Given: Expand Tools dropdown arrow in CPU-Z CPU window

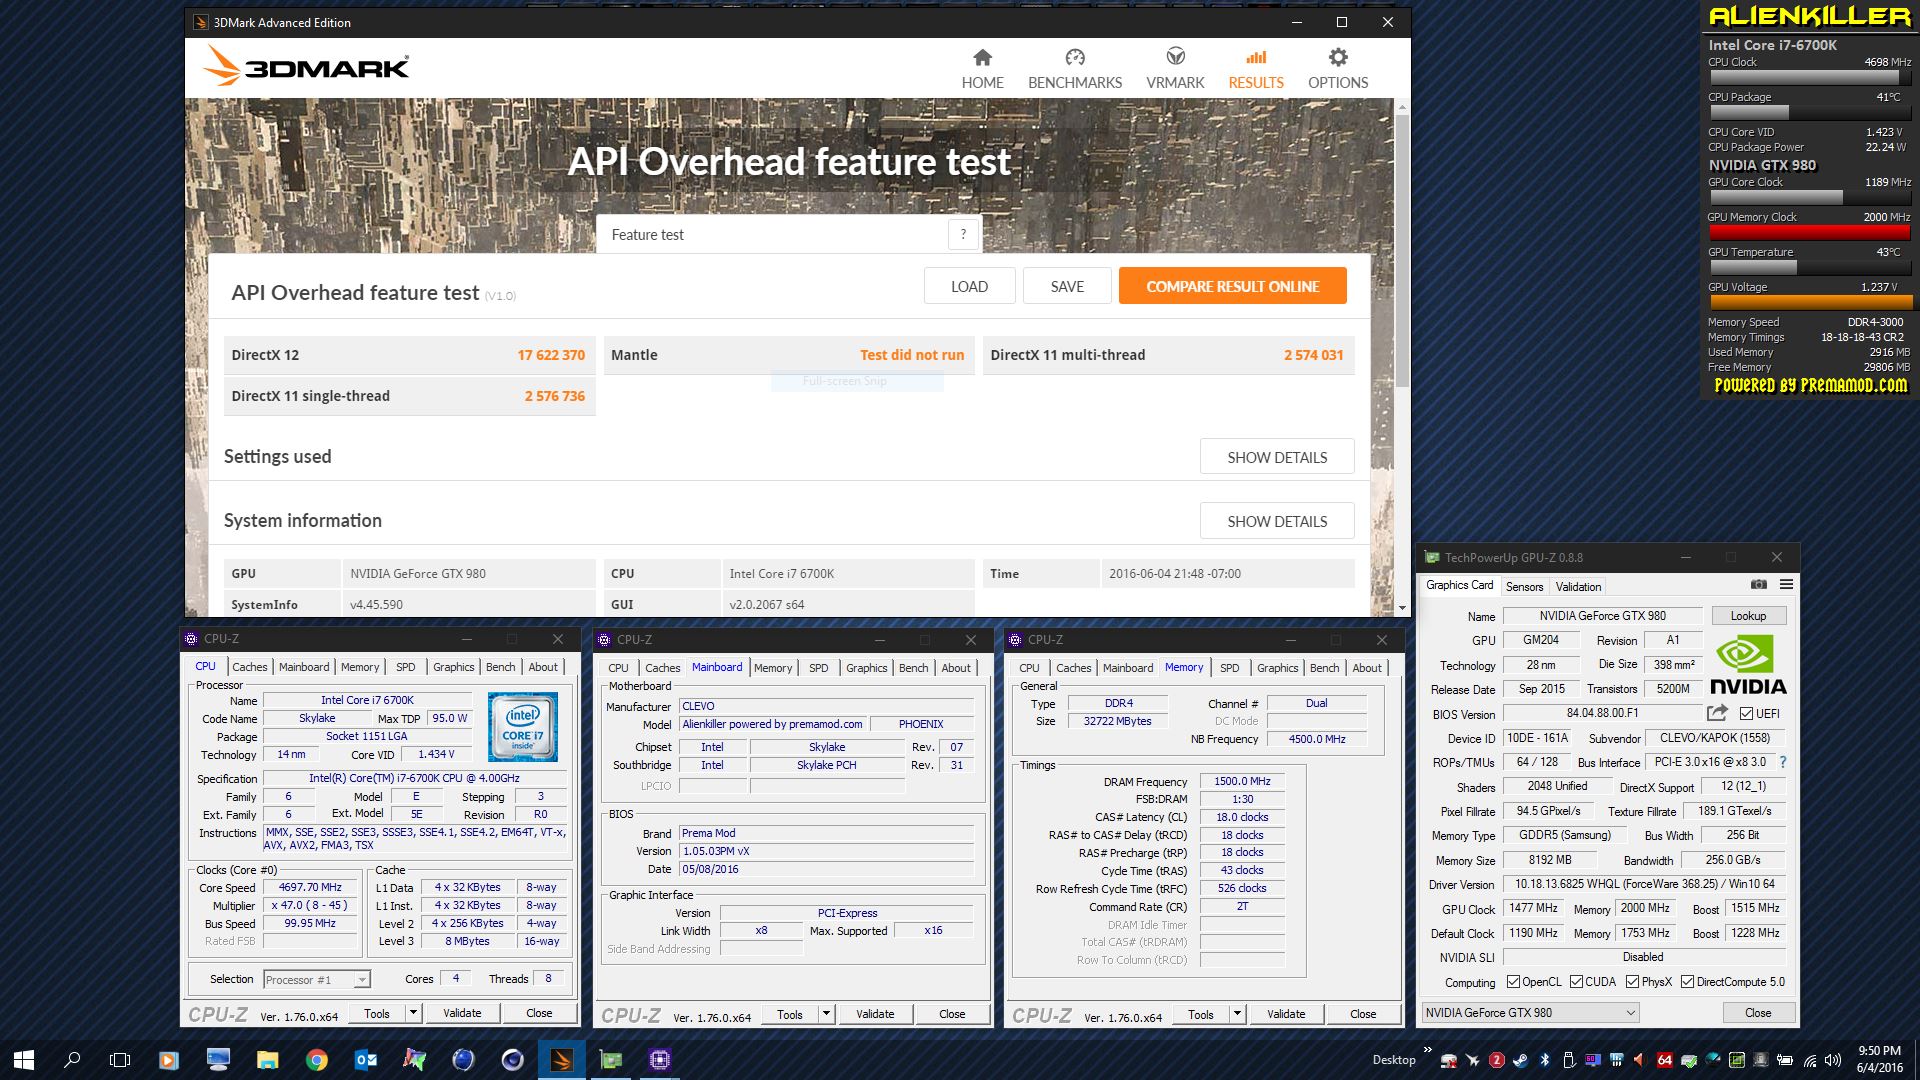Looking at the screenshot, I should (x=412, y=1013).
